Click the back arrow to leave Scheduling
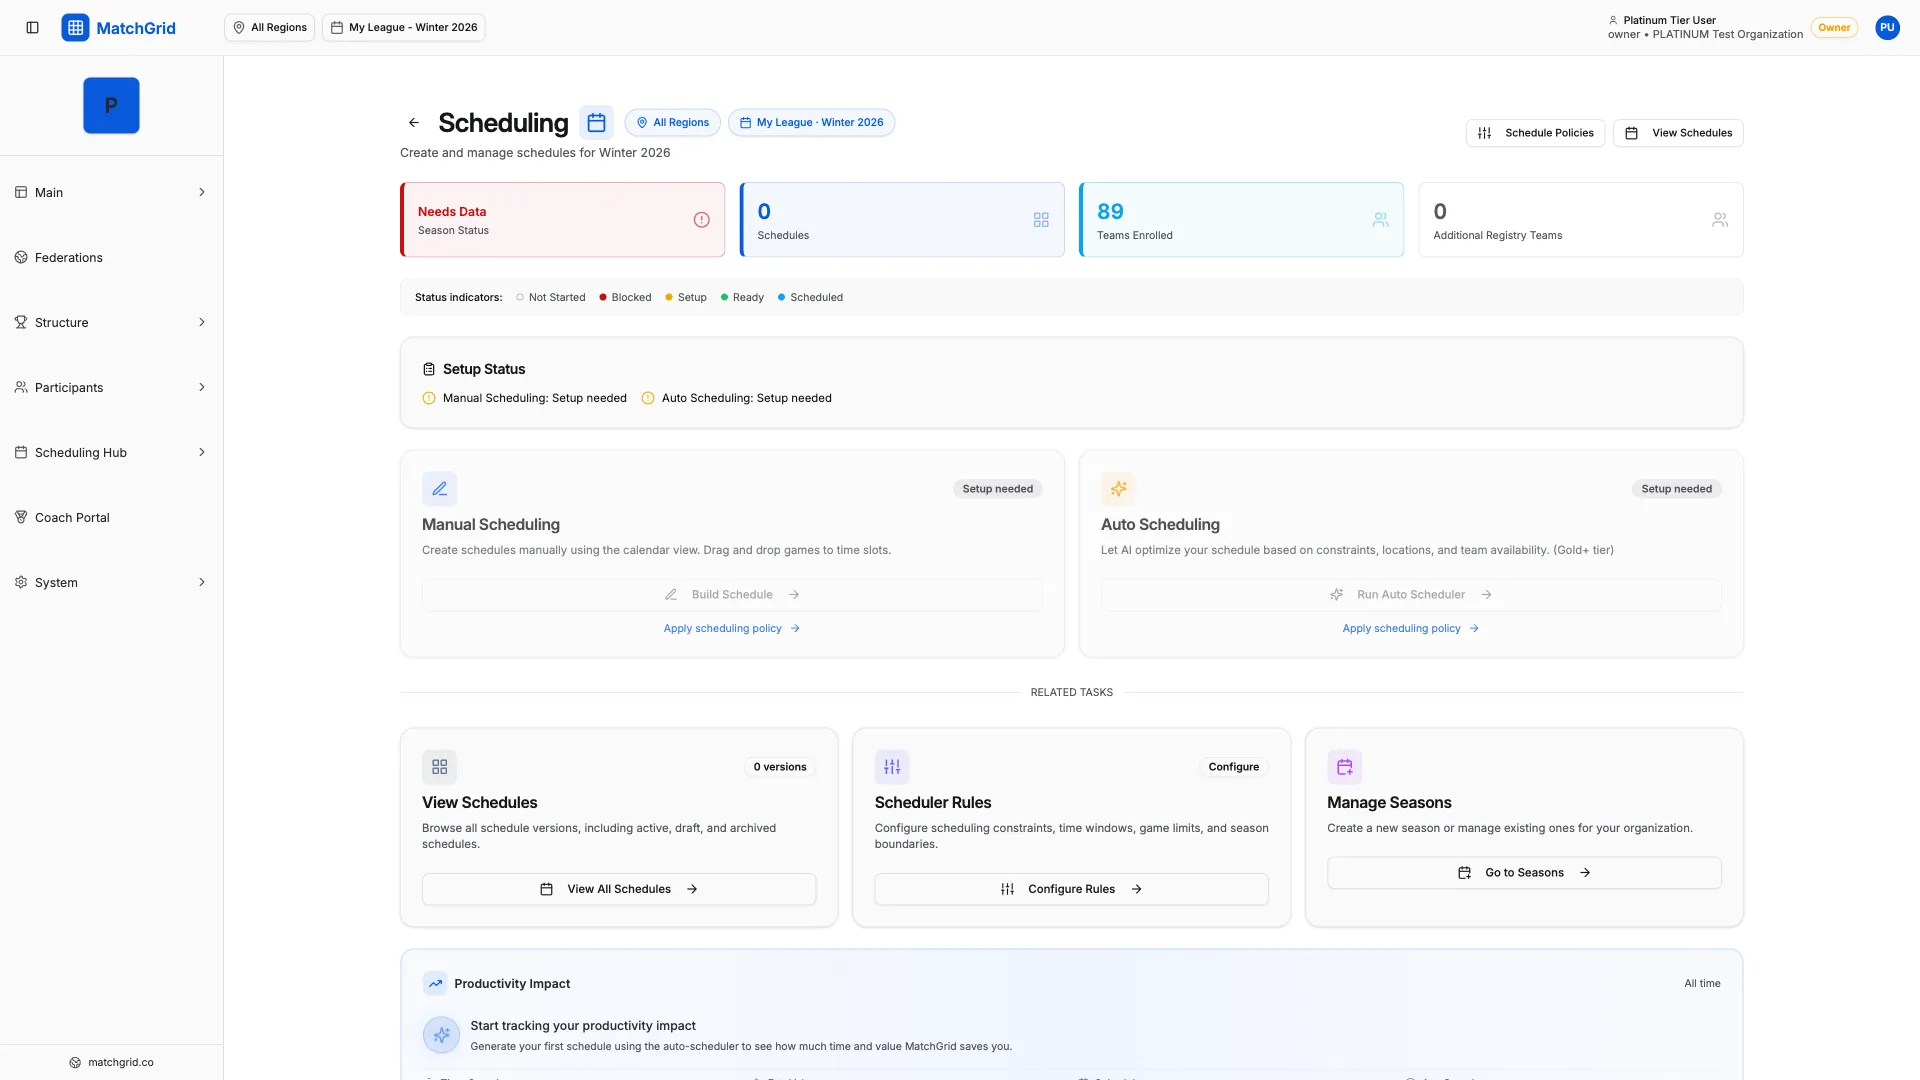 [x=413, y=122]
